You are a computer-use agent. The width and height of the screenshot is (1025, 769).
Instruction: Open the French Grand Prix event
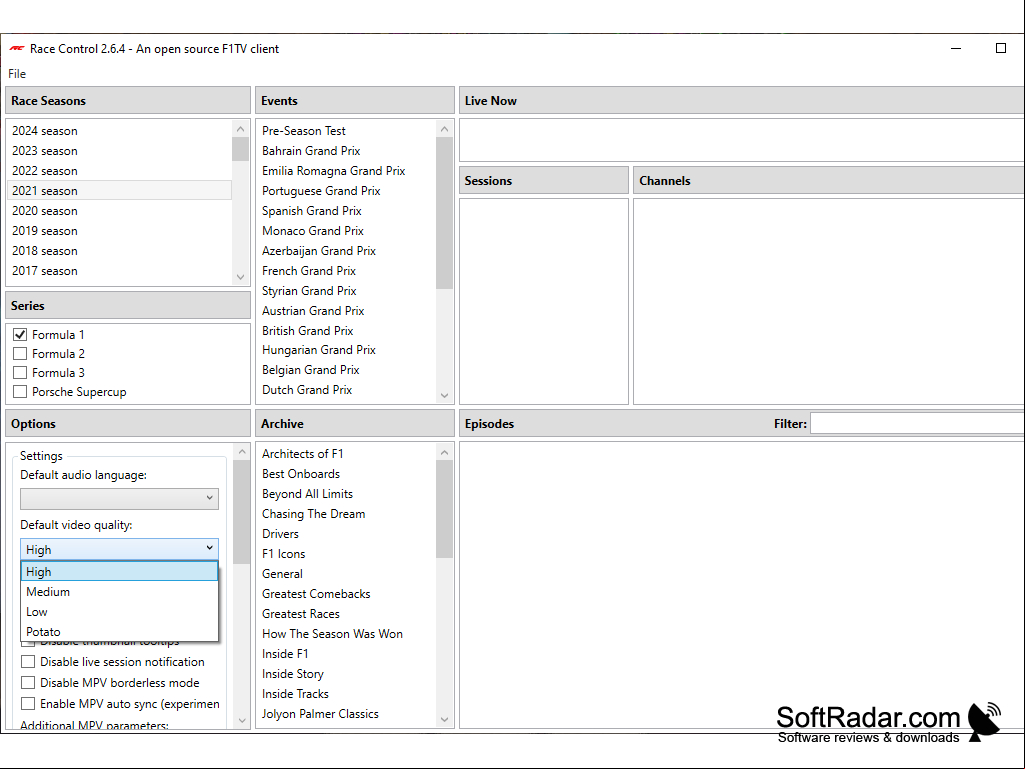tap(346, 271)
